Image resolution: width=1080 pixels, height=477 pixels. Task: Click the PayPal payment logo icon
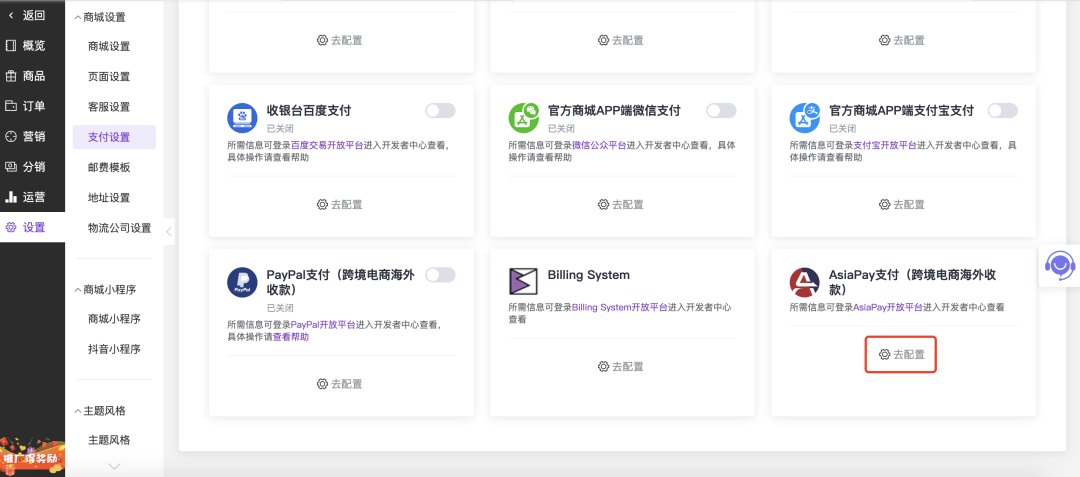click(x=242, y=282)
